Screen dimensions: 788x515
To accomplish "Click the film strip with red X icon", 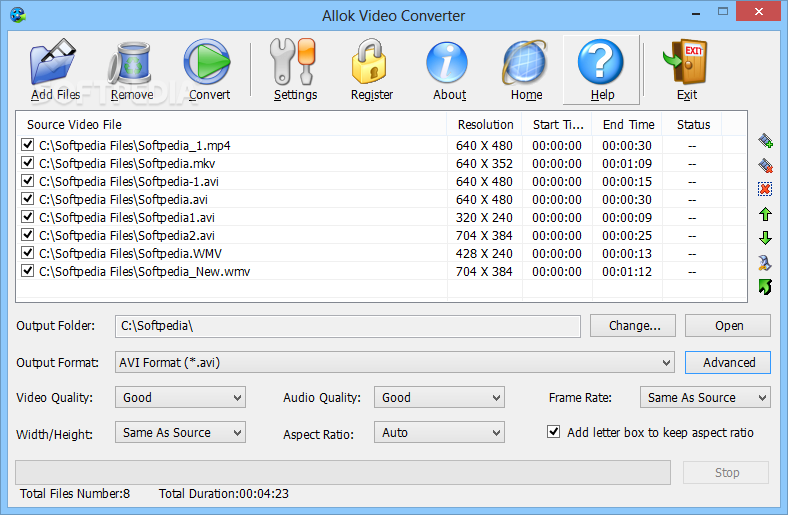I will point(765,165).
